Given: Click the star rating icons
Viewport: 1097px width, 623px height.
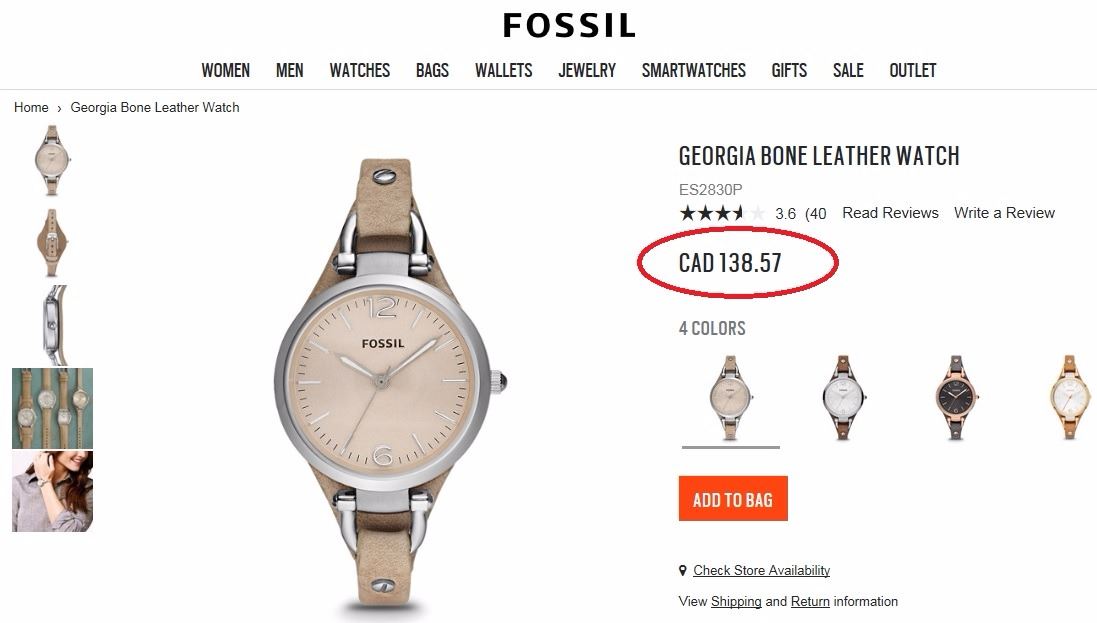Looking at the screenshot, I should [722, 213].
